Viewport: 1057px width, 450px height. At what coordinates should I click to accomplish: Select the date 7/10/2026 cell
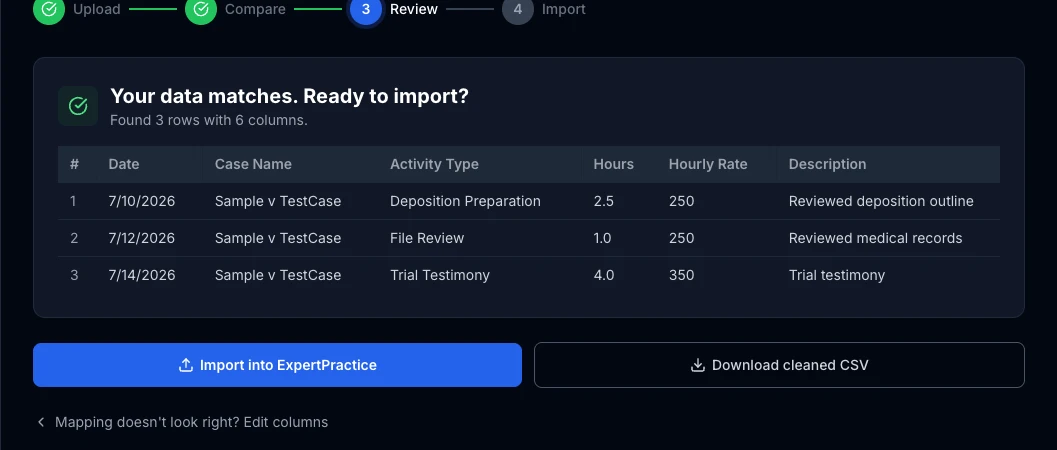[x=142, y=201]
